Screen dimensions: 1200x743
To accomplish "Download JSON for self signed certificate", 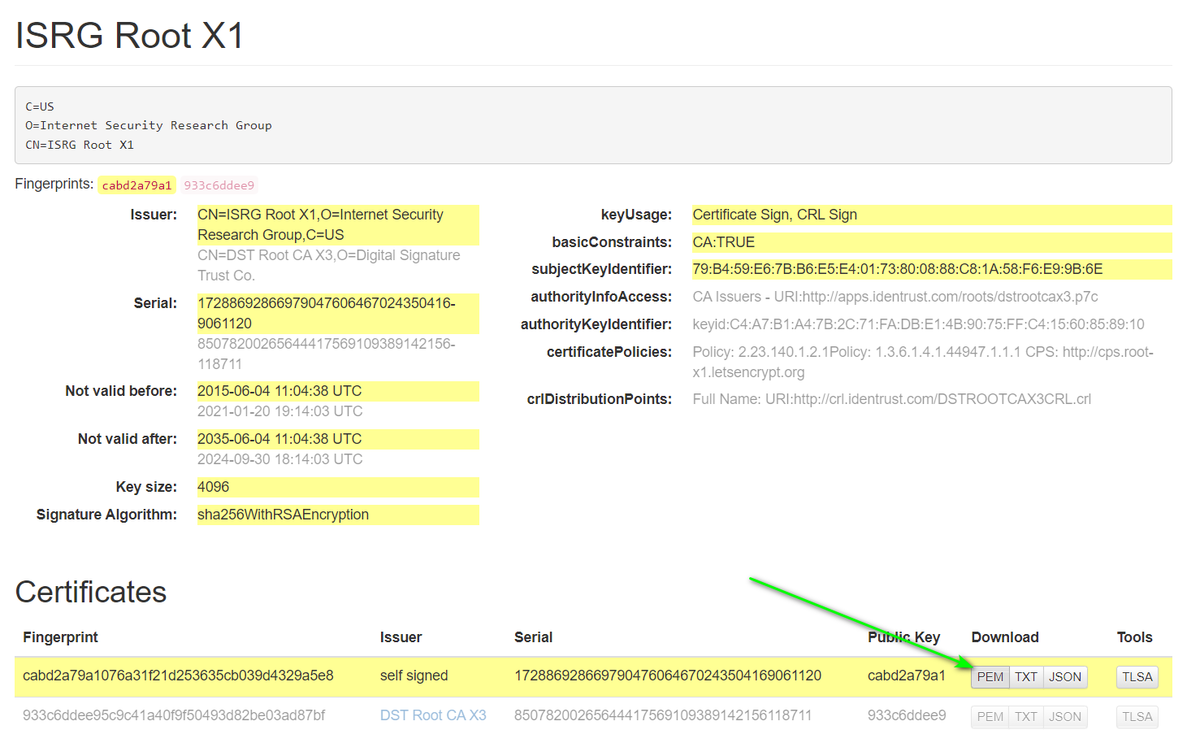I will pyautogui.click(x=1065, y=677).
